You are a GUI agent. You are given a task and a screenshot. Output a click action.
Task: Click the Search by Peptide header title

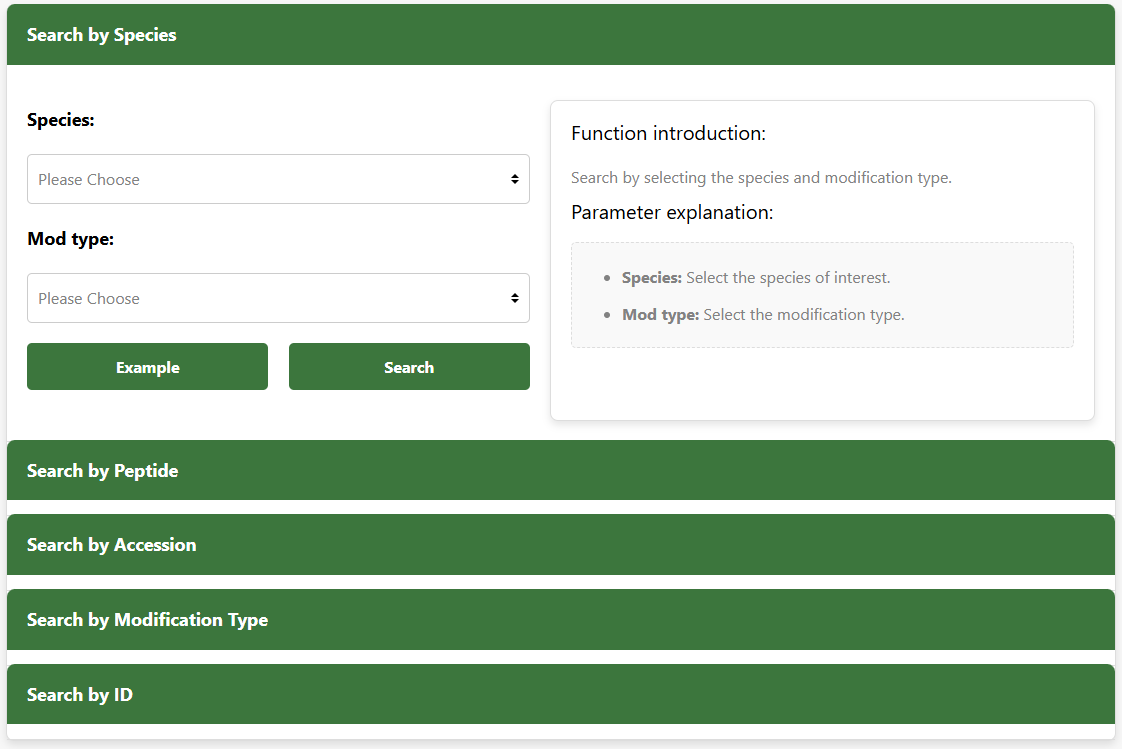[102, 470]
